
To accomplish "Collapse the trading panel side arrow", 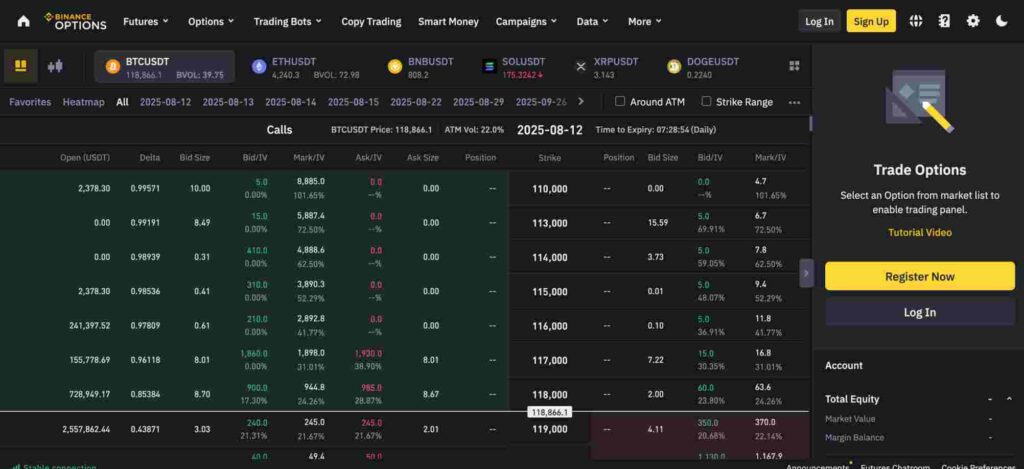I will (x=806, y=273).
